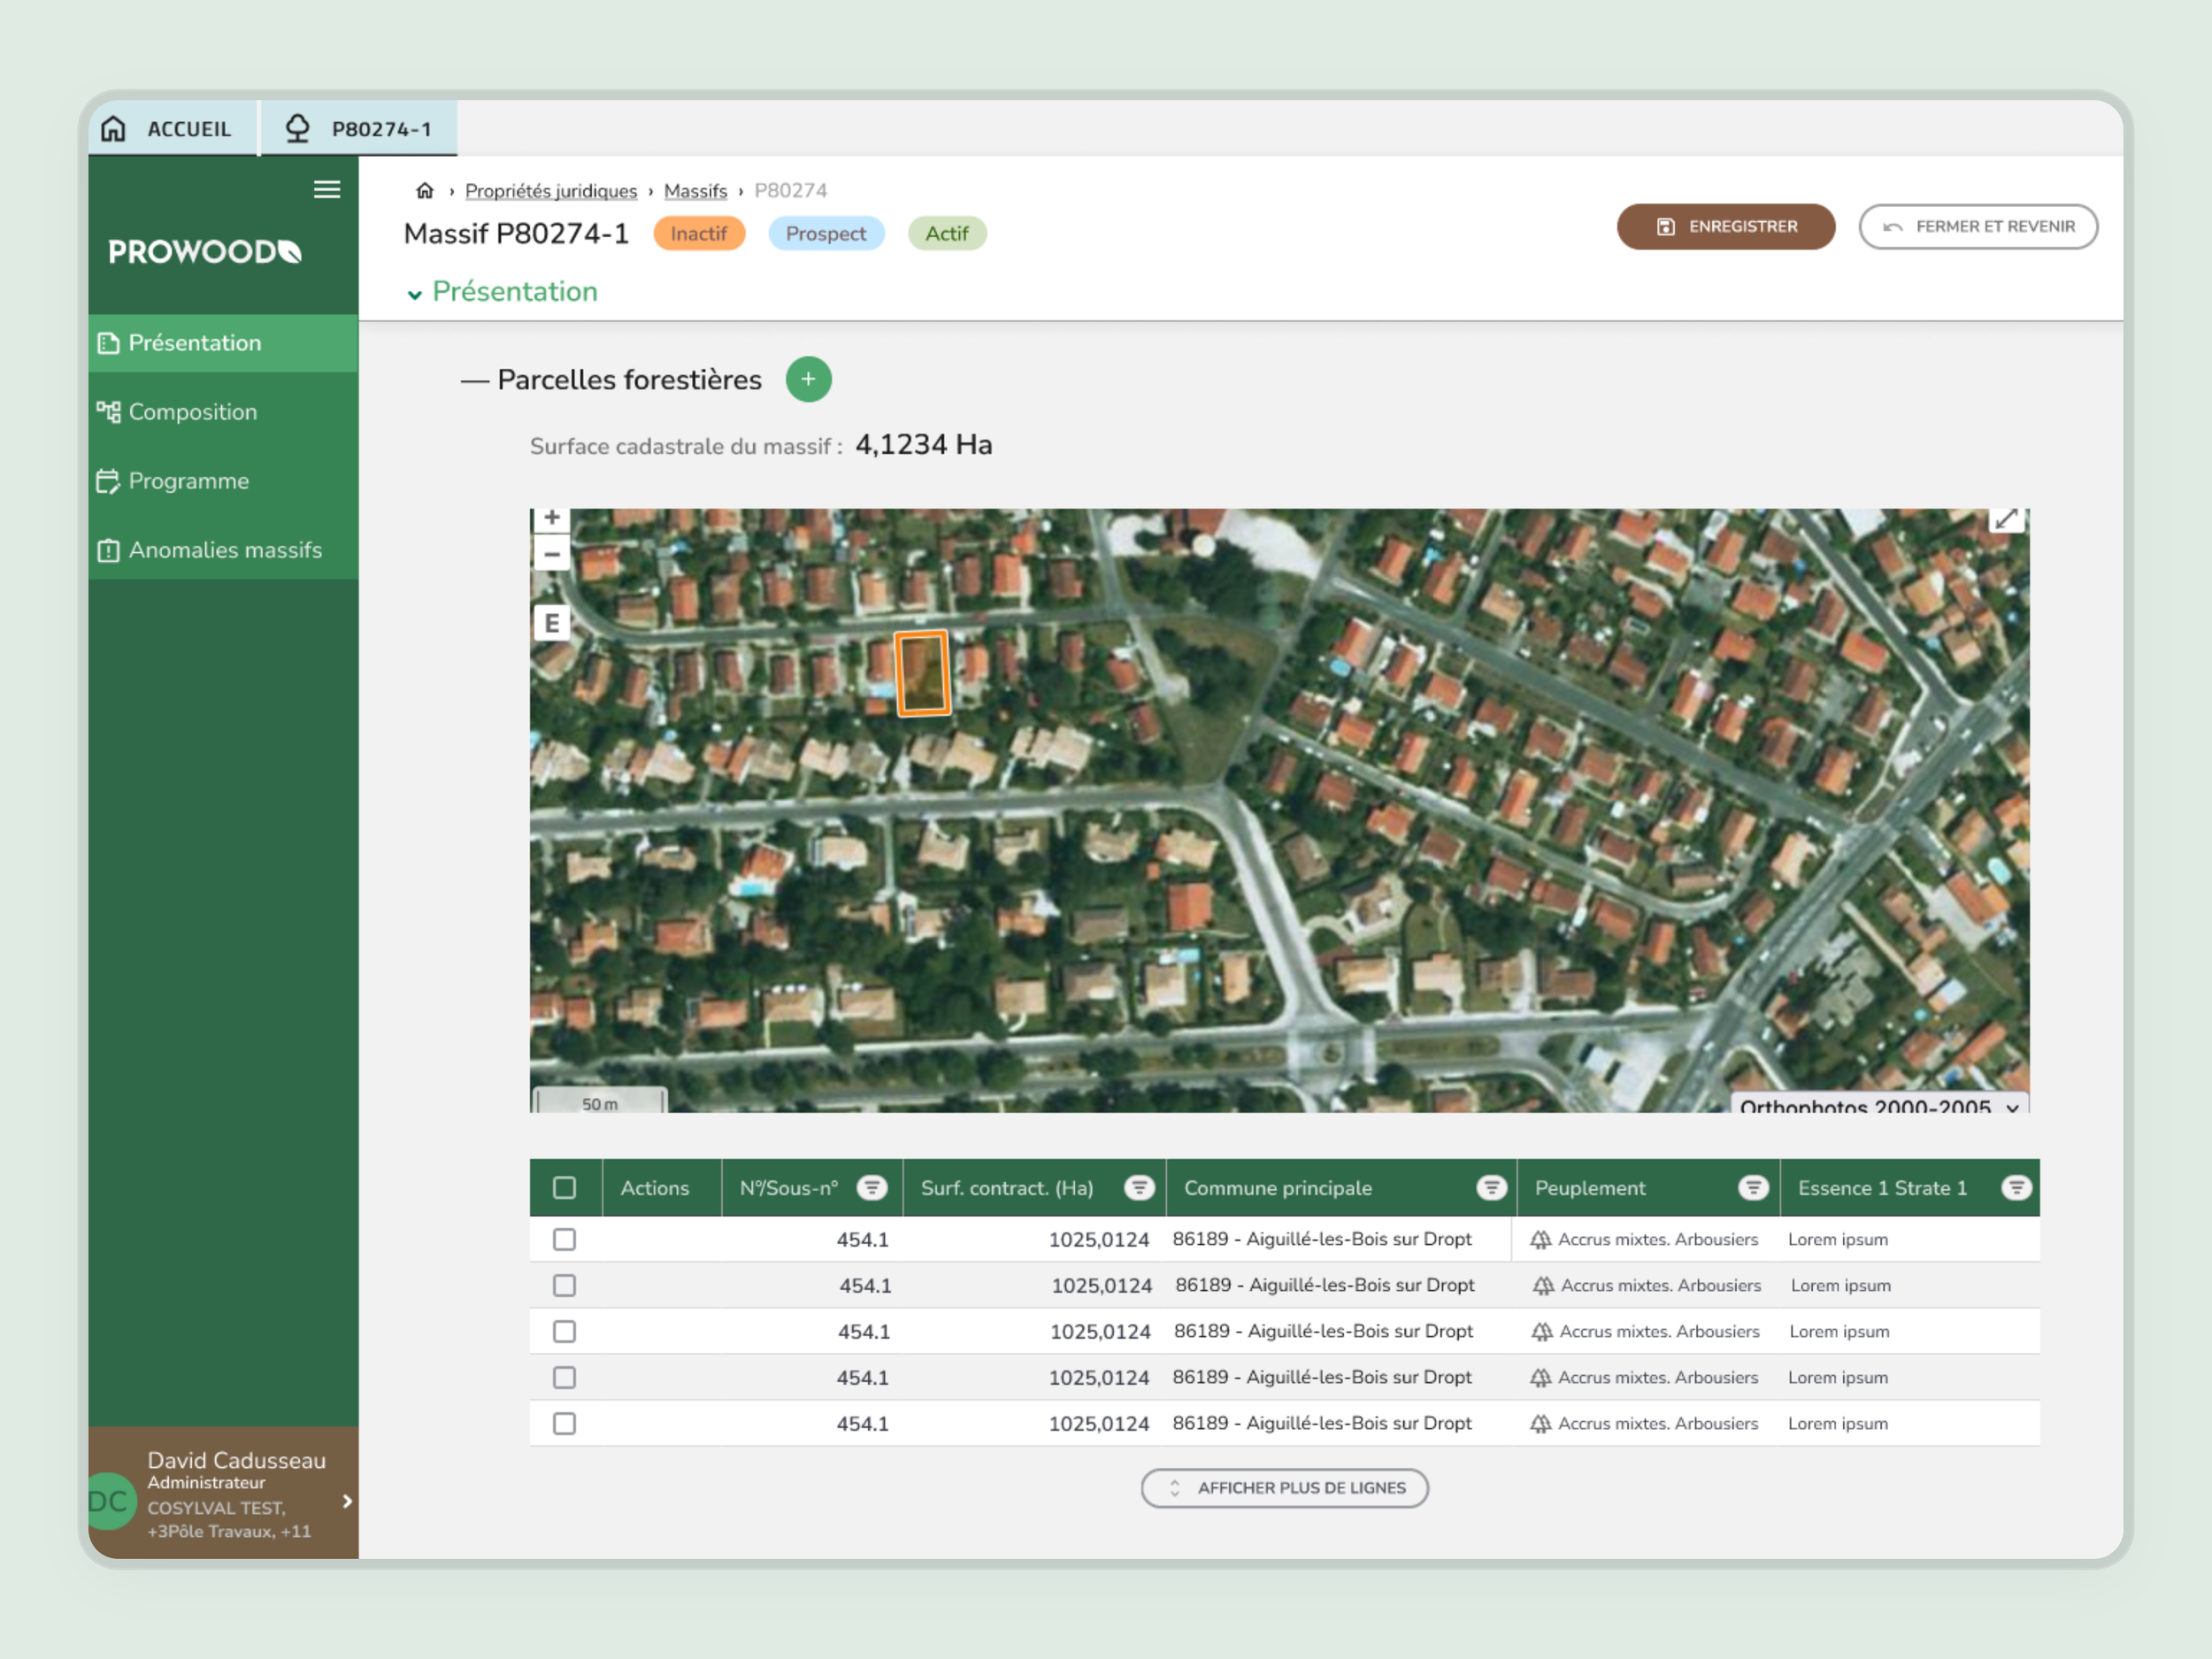Open Composition in the sidebar

coord(223,412)
